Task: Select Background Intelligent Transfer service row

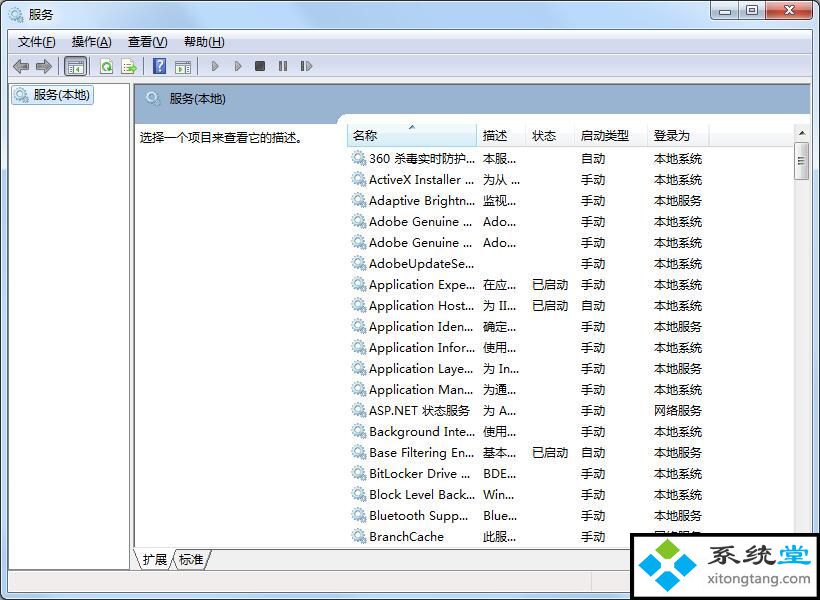Action: [x=527, y=432]
